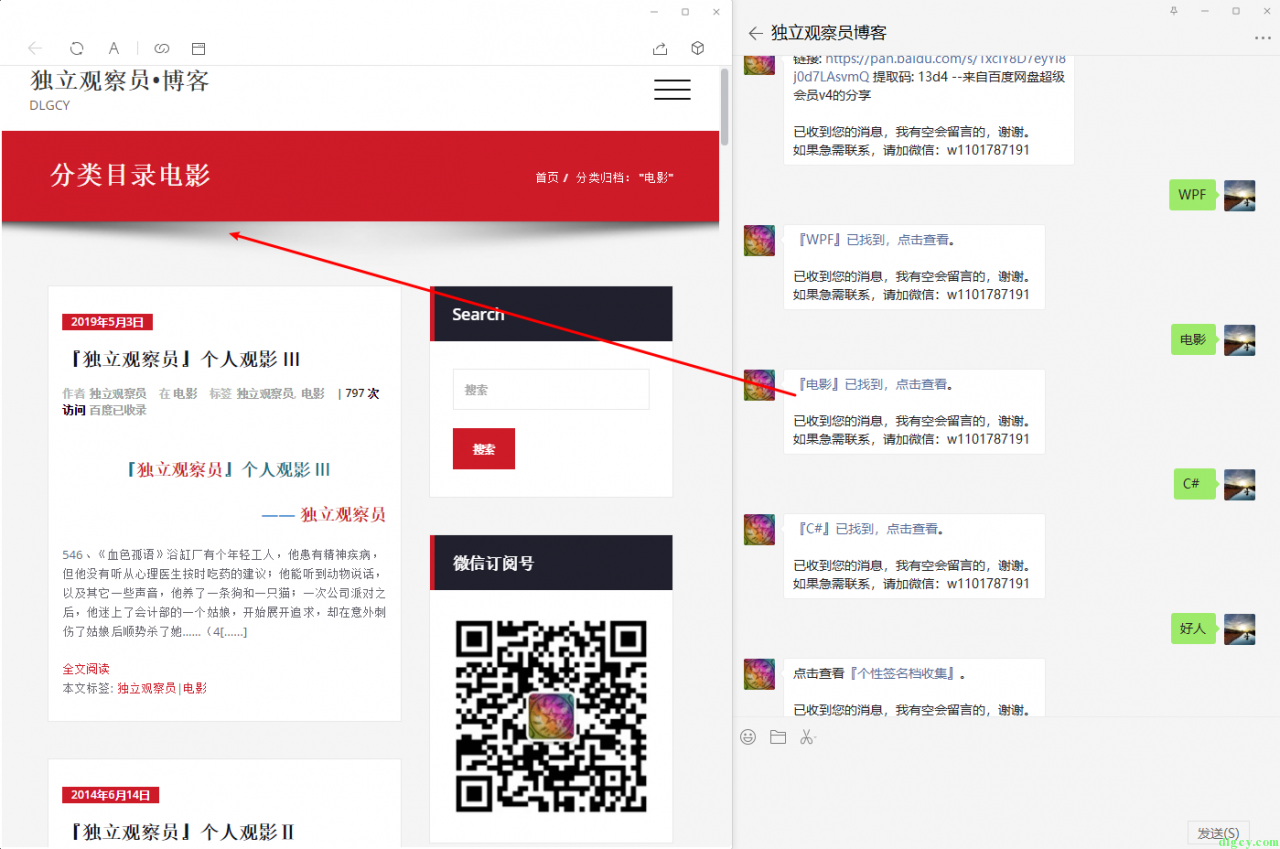Click the red 搜索 search button
Screen dimensions: 1280x849
[484, 449]
